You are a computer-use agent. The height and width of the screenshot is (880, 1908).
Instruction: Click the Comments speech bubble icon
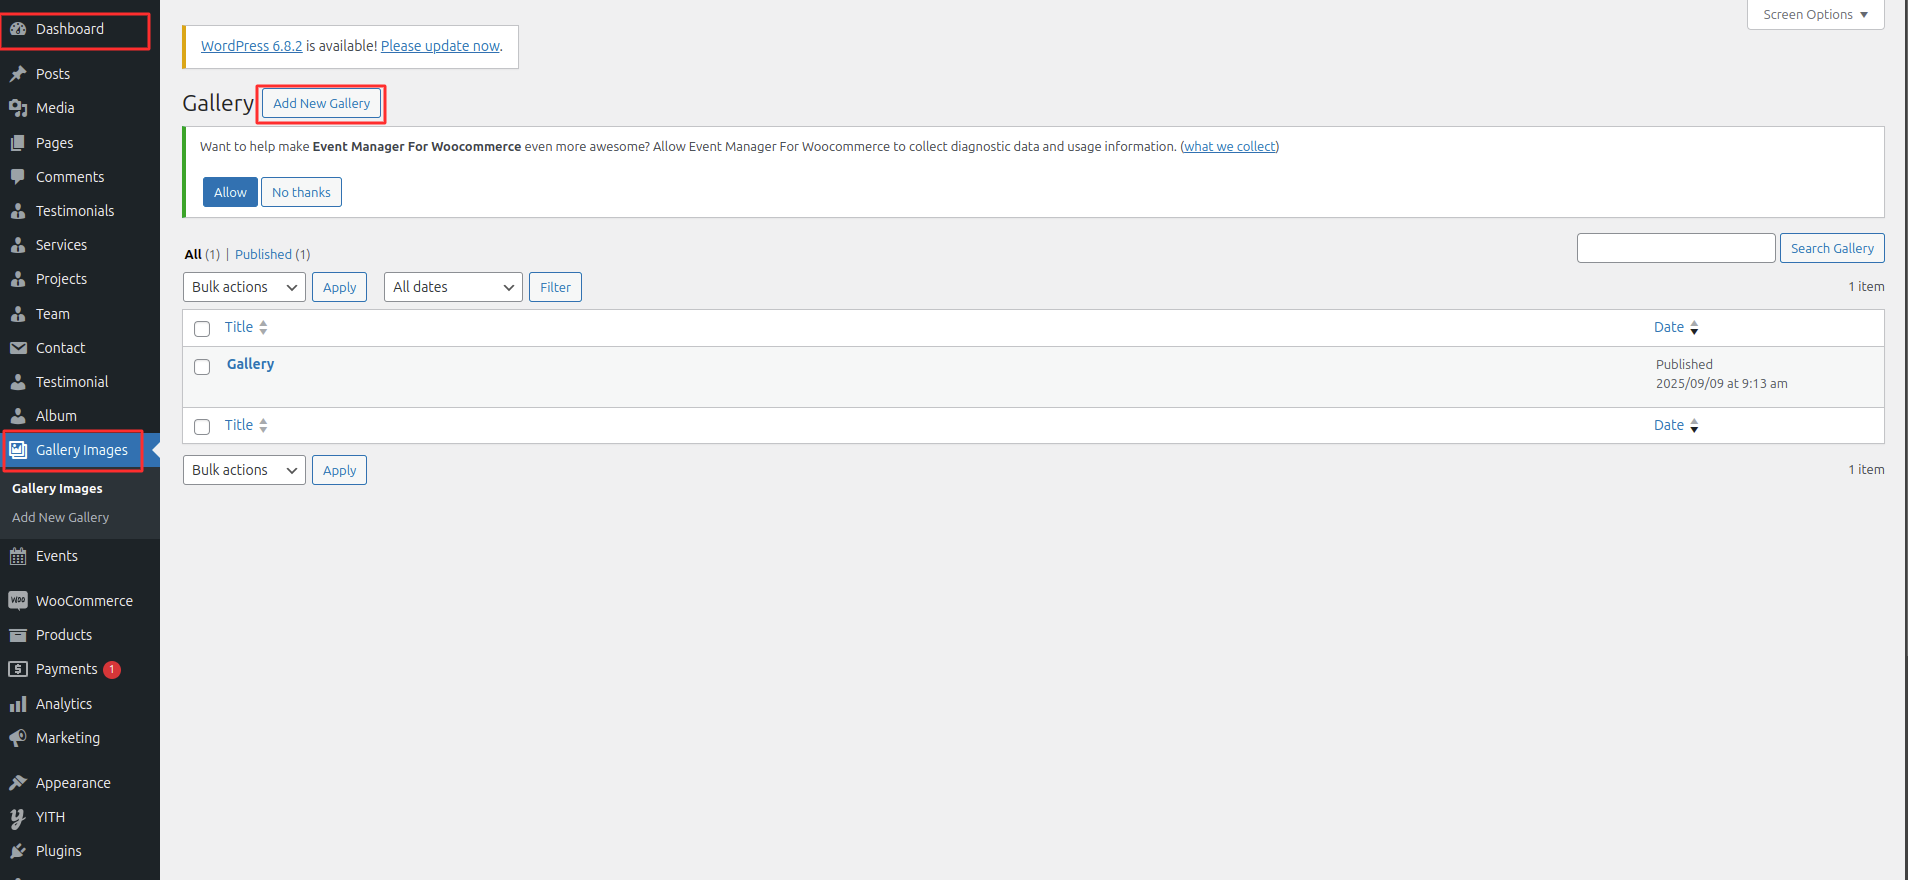pos(18,177)
